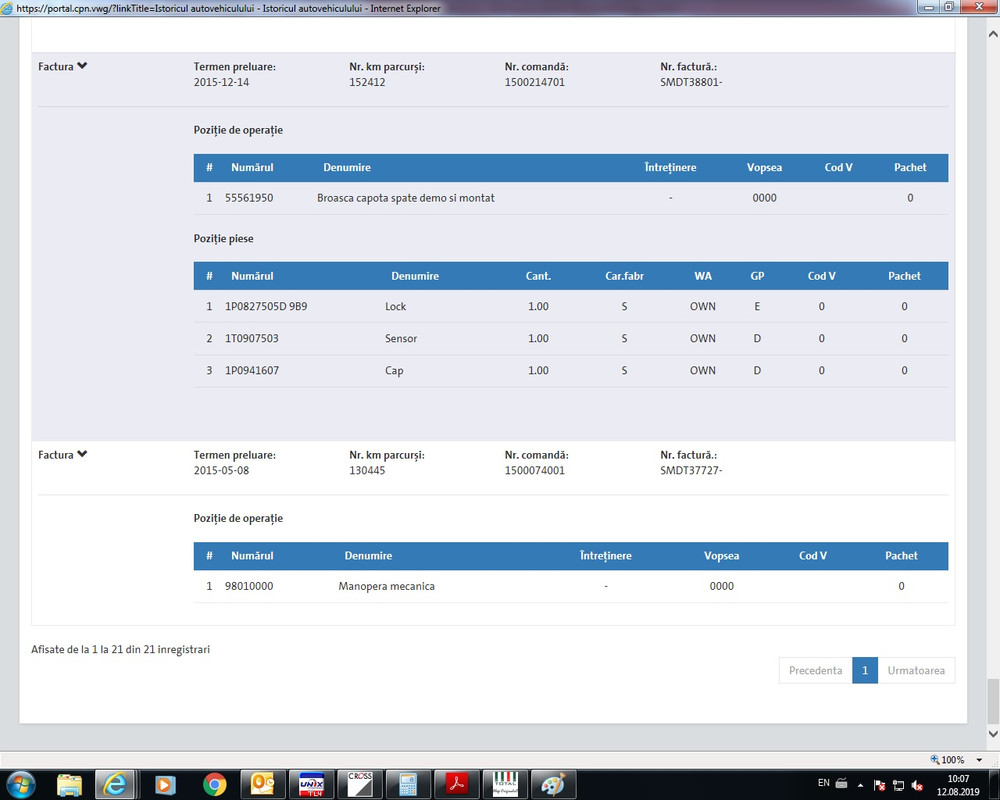Select order number 1500214701
Screen dimensions: 1000x800
click(534, 82)
